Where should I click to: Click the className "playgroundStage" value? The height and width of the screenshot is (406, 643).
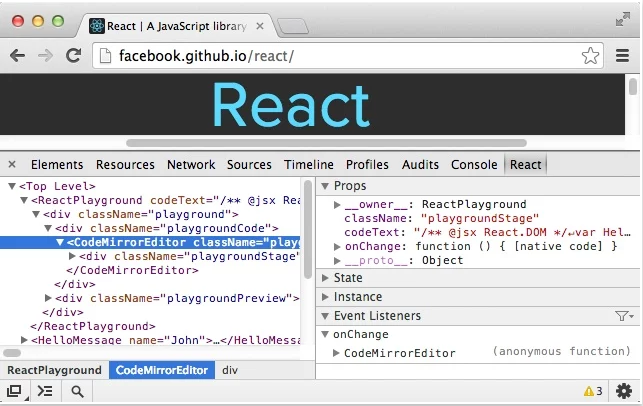click(480, 218)
